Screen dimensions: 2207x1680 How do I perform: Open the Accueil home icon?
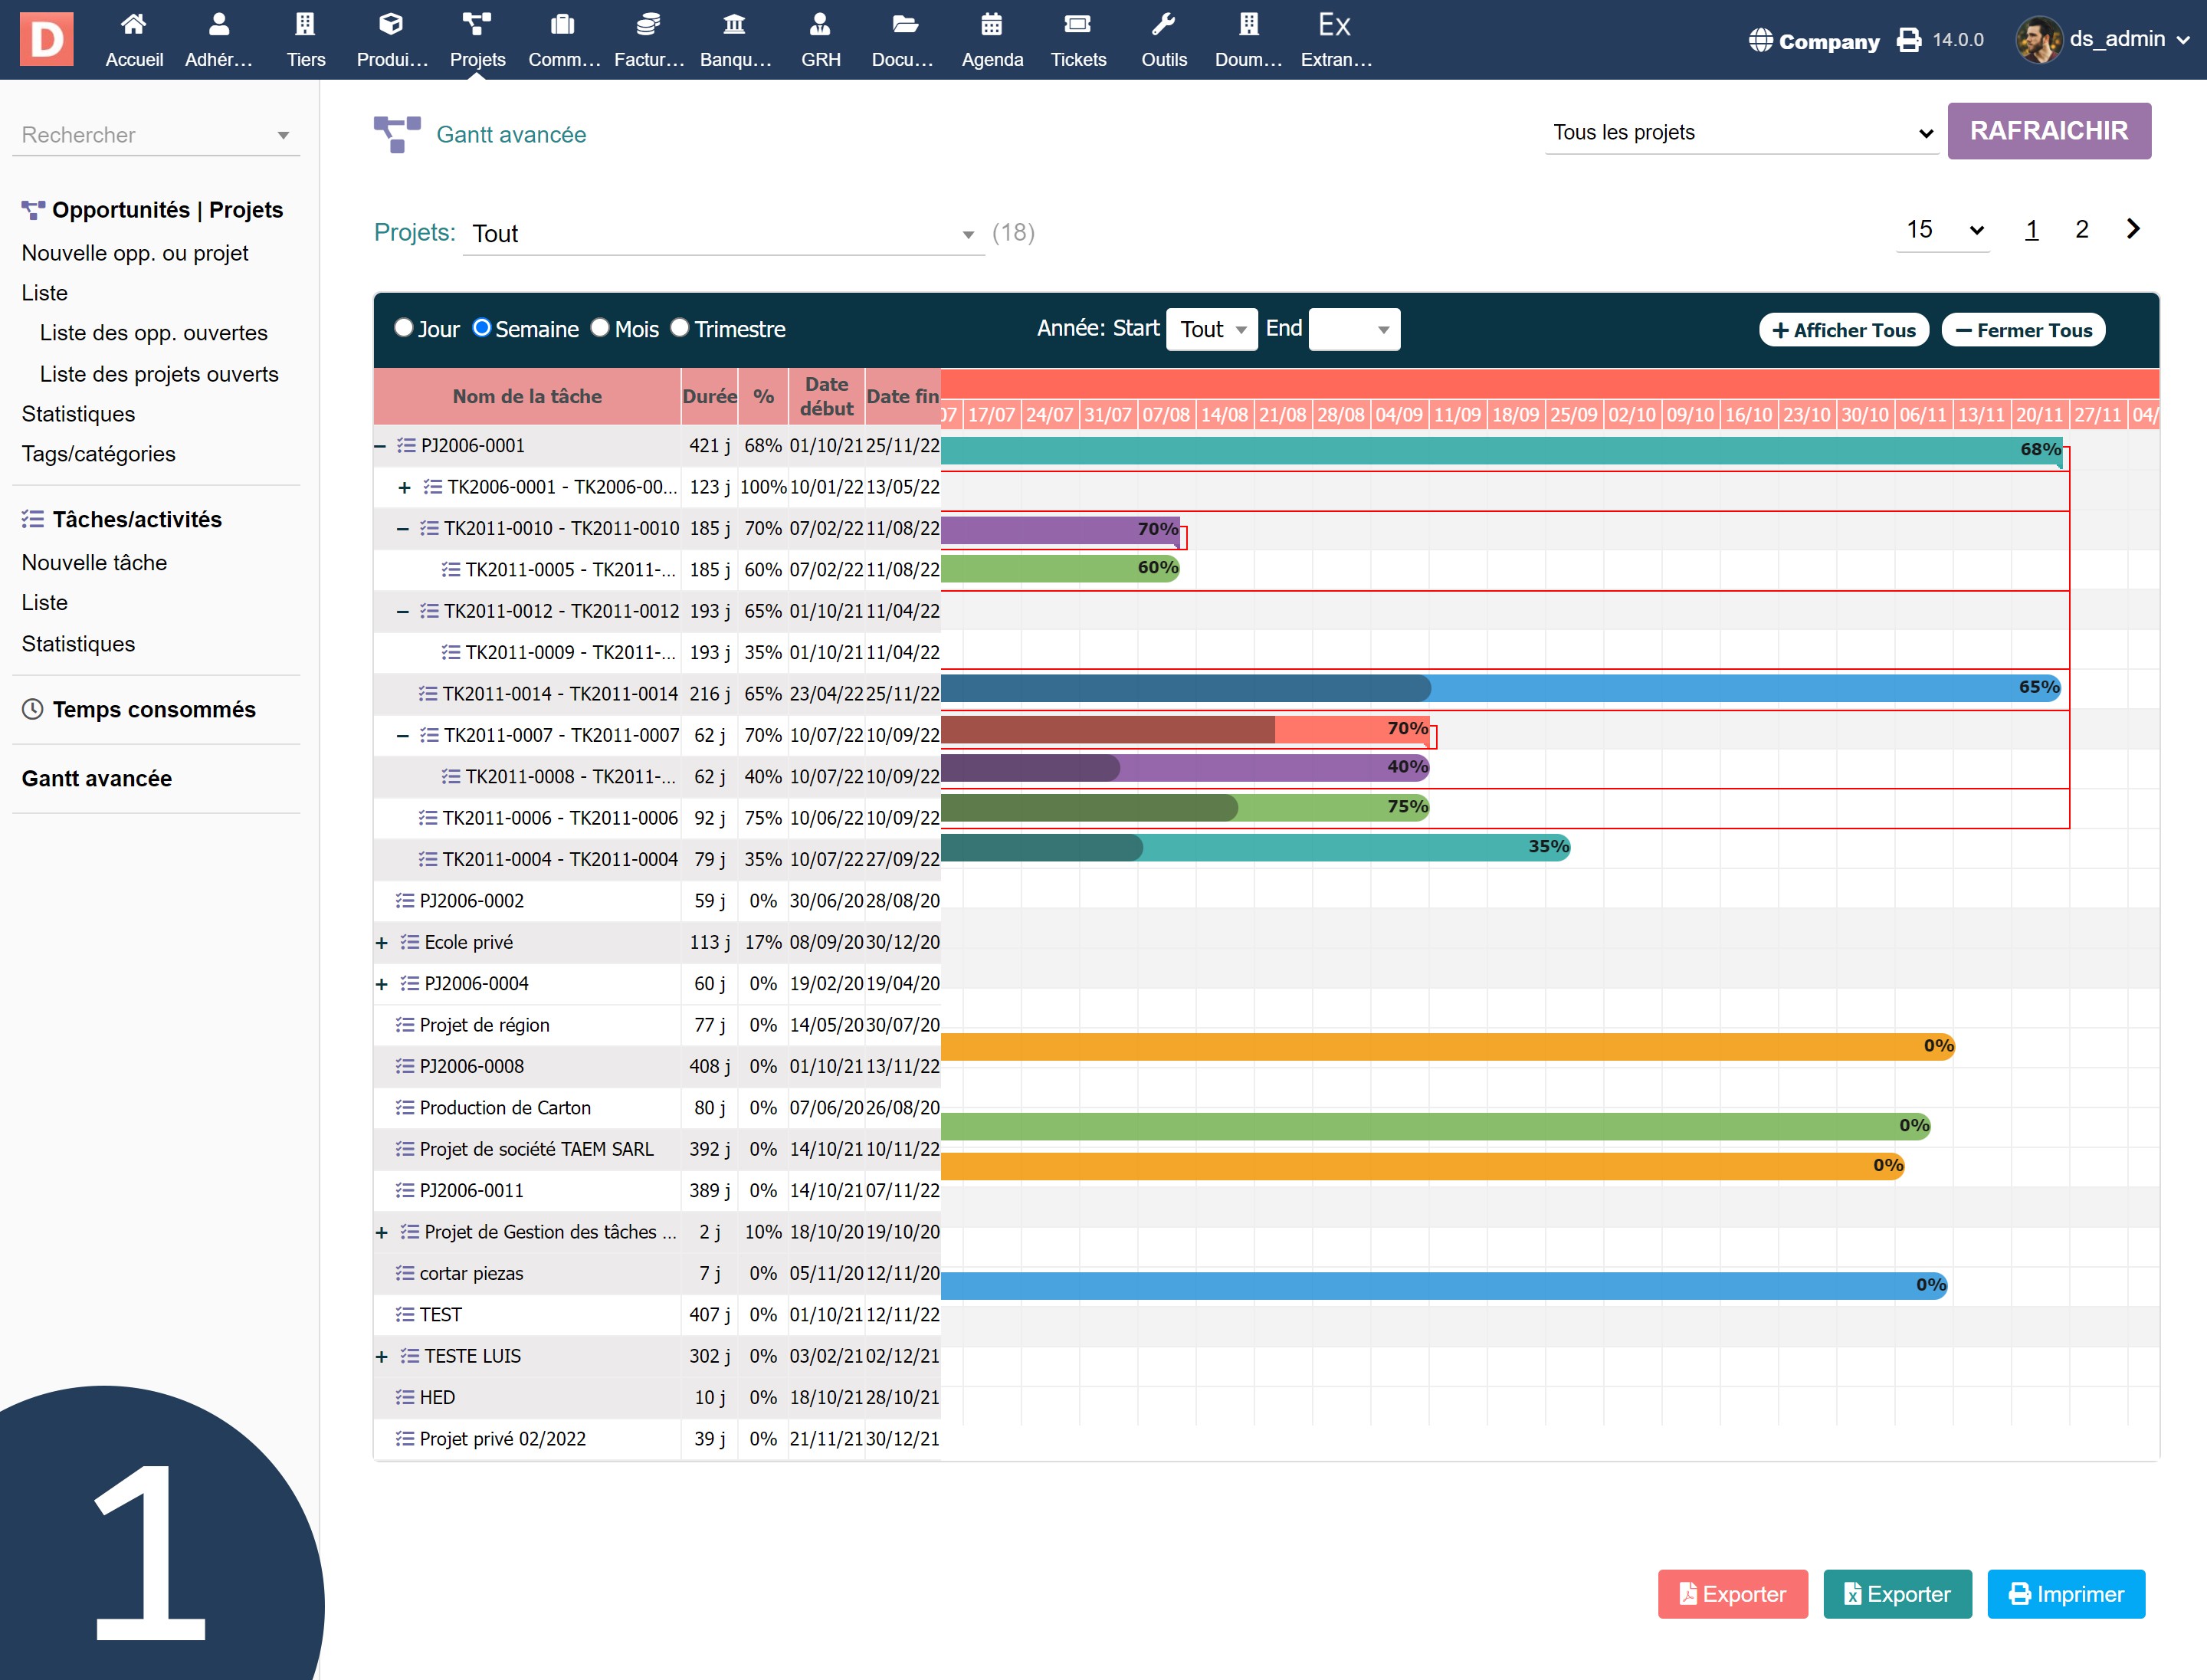pyautogui.click(x=134, y=25)
